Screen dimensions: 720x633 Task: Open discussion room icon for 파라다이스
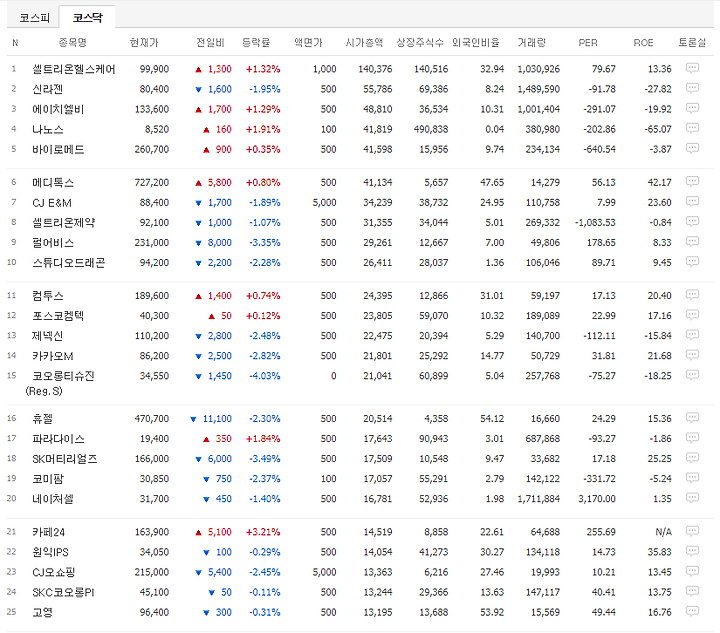(692, 438)
